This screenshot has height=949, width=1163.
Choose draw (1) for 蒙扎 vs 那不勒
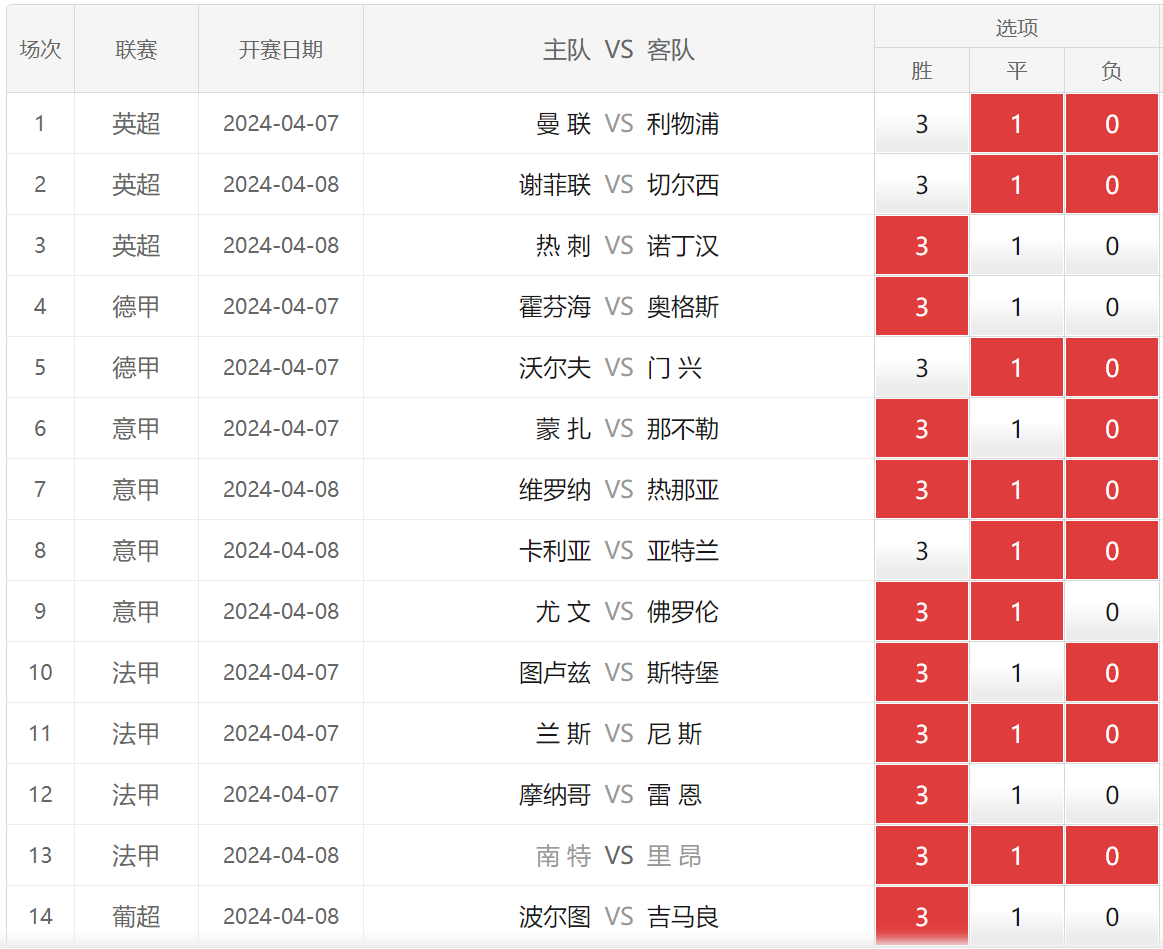click(x=1016, y=428)
